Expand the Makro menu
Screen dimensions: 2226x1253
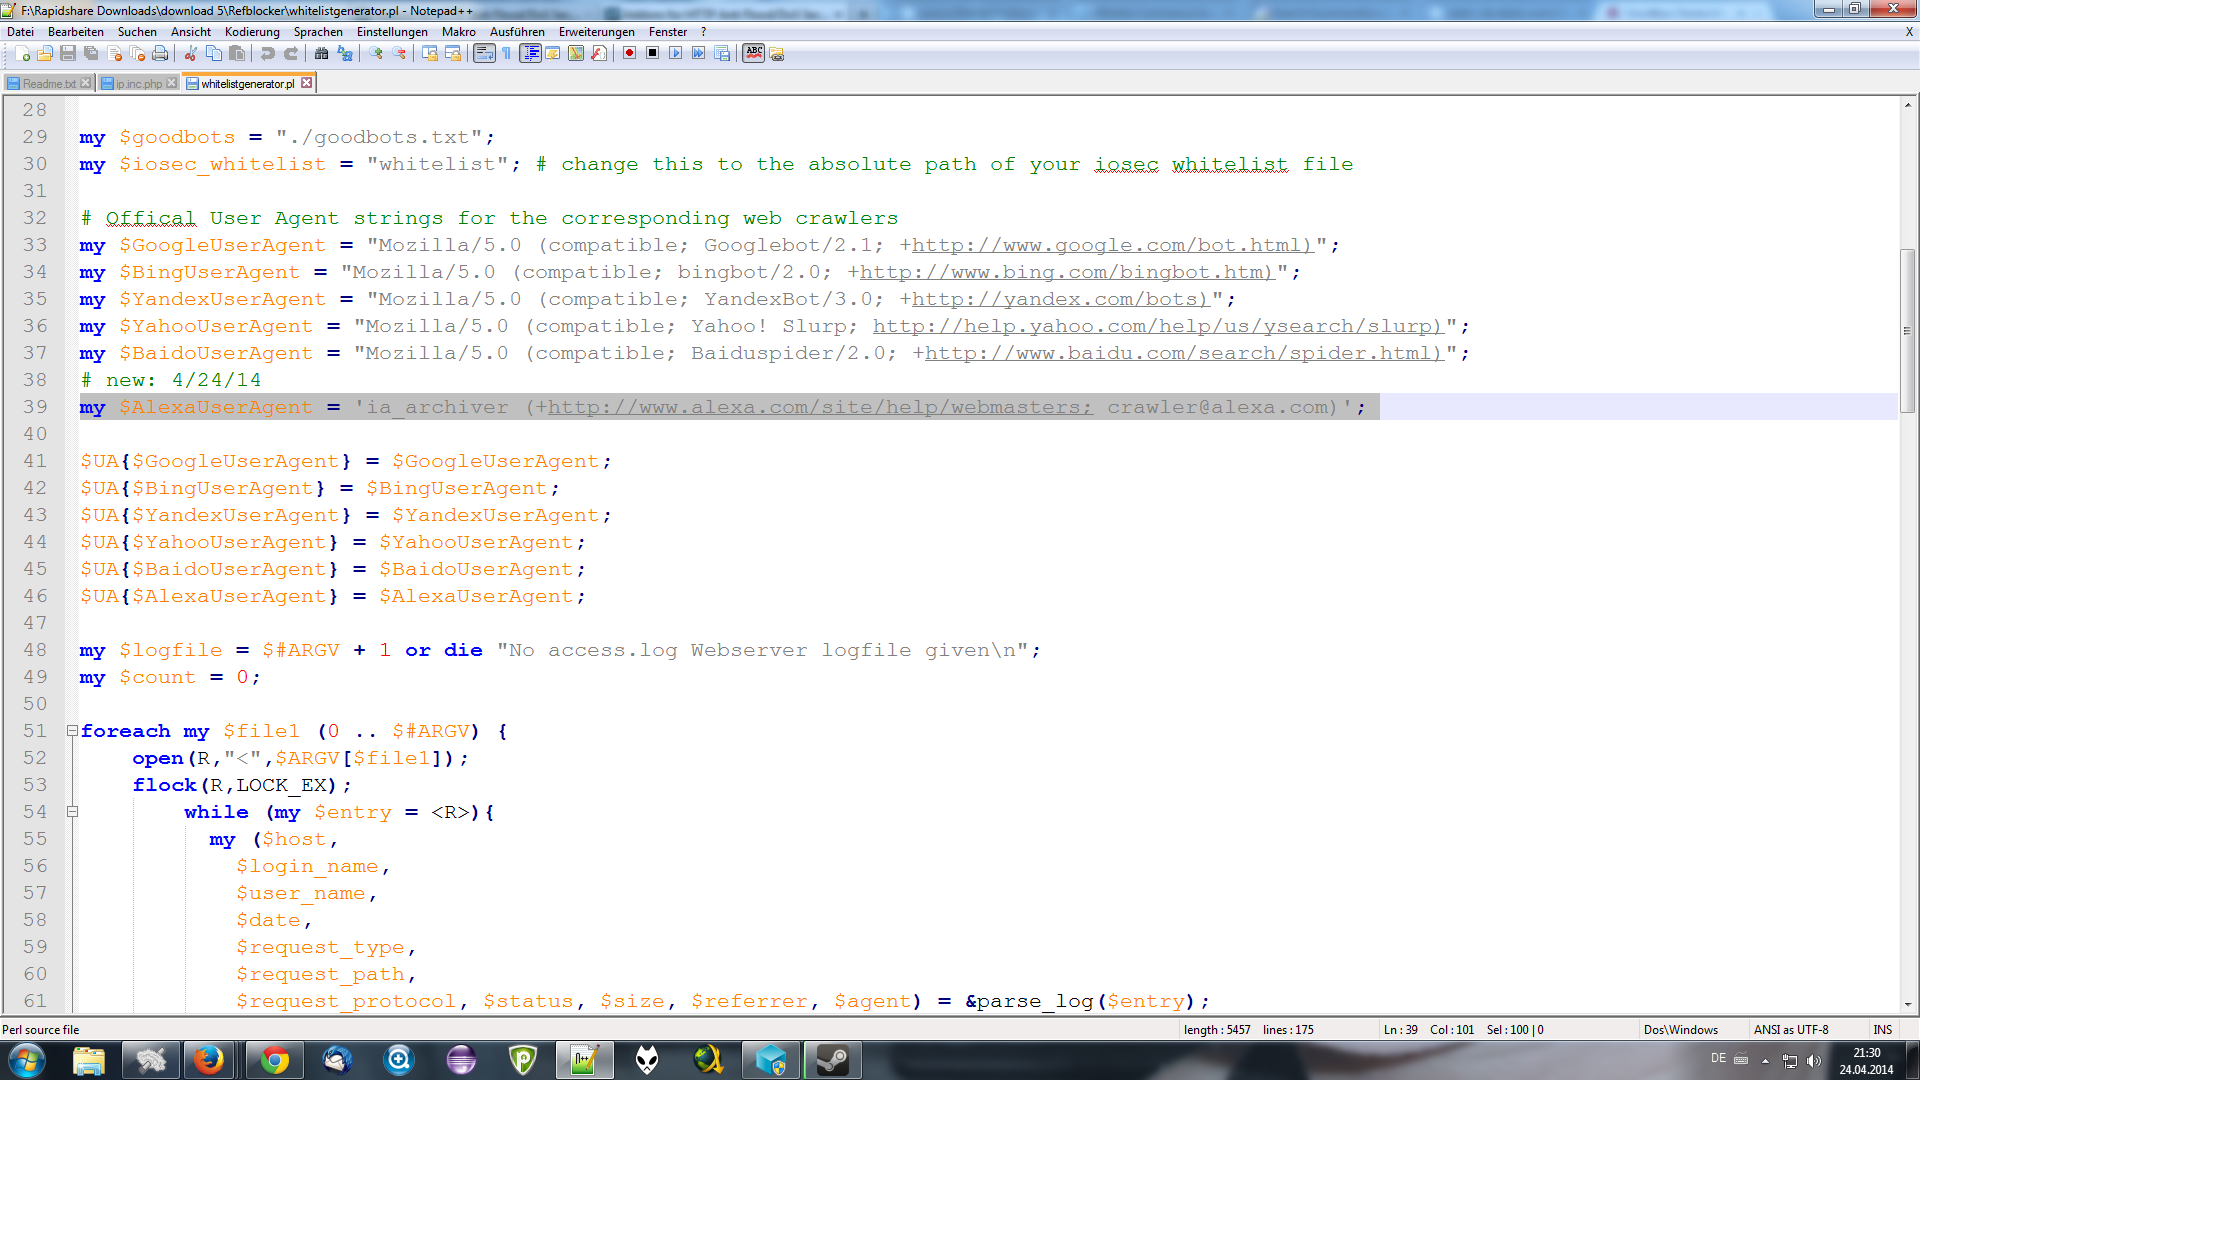[462, 32]
